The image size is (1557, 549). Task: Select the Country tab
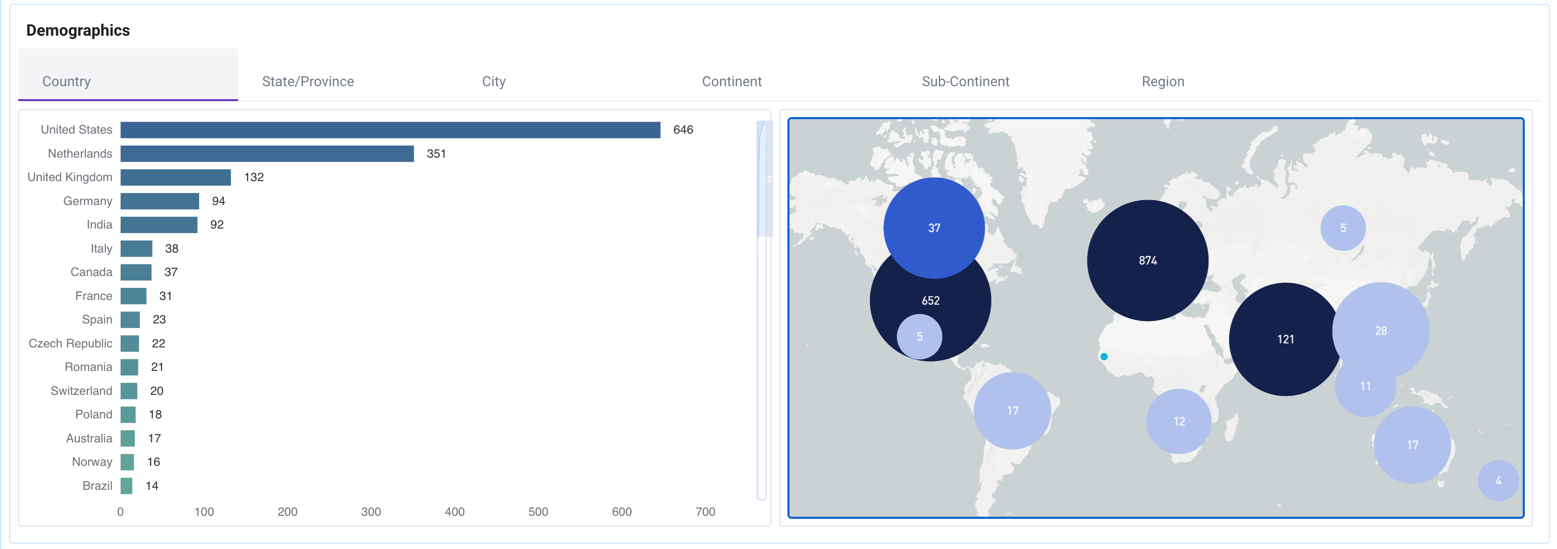(x=67, y=81)
